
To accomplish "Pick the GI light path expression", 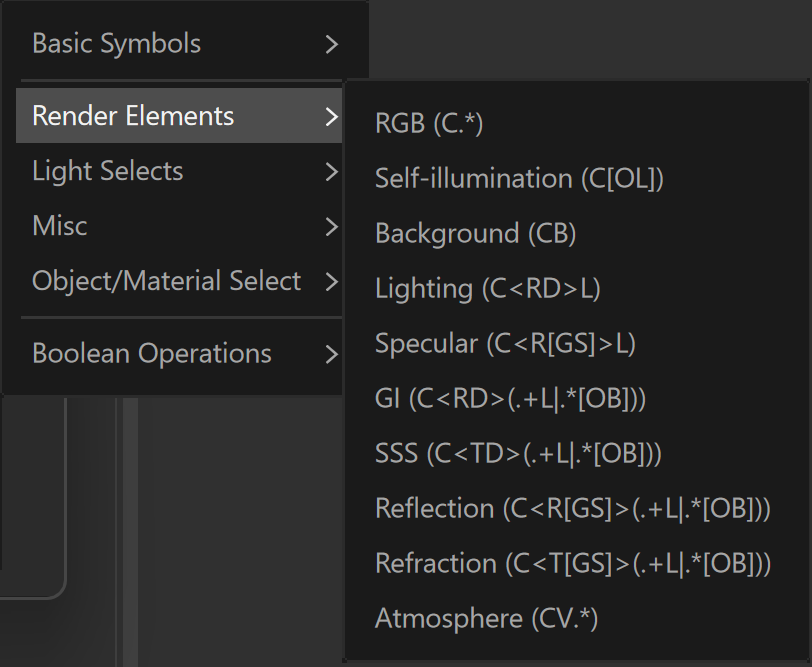I will coord(577,399).
